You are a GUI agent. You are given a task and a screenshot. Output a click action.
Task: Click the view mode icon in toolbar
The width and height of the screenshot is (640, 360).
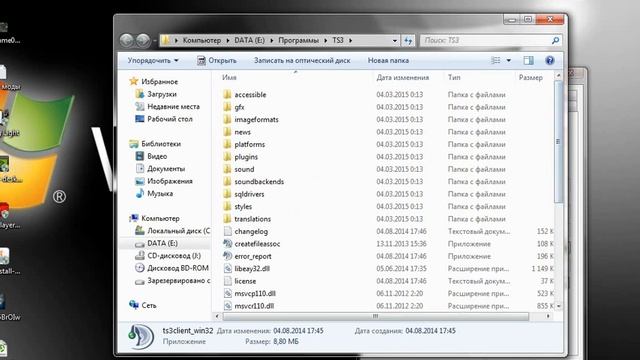pyautogui.click(x=496, y=60)
